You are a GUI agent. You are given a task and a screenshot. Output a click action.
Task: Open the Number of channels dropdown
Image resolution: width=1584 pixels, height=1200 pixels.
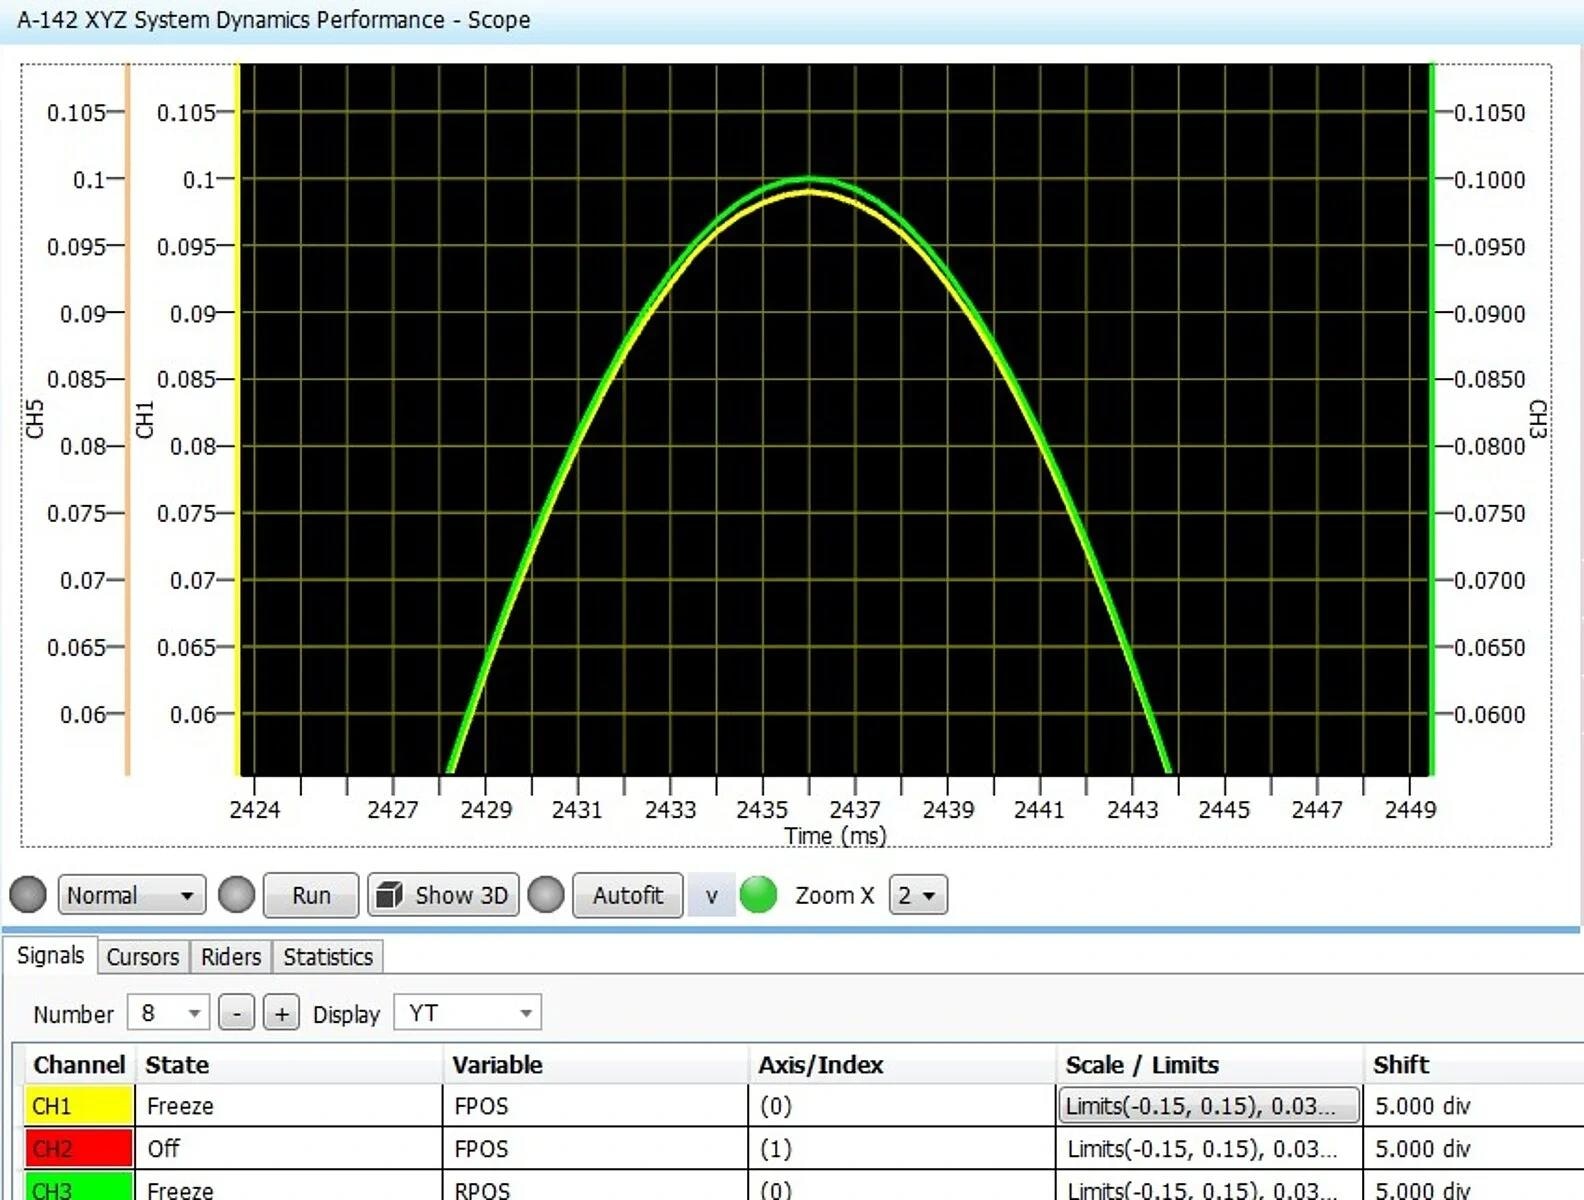coord(168,1013)
